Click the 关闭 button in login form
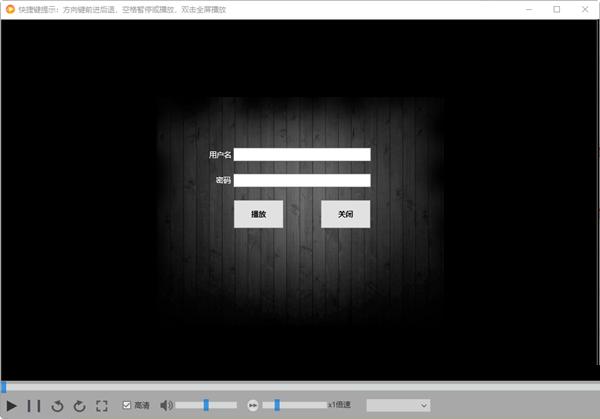 pos(345,214)
